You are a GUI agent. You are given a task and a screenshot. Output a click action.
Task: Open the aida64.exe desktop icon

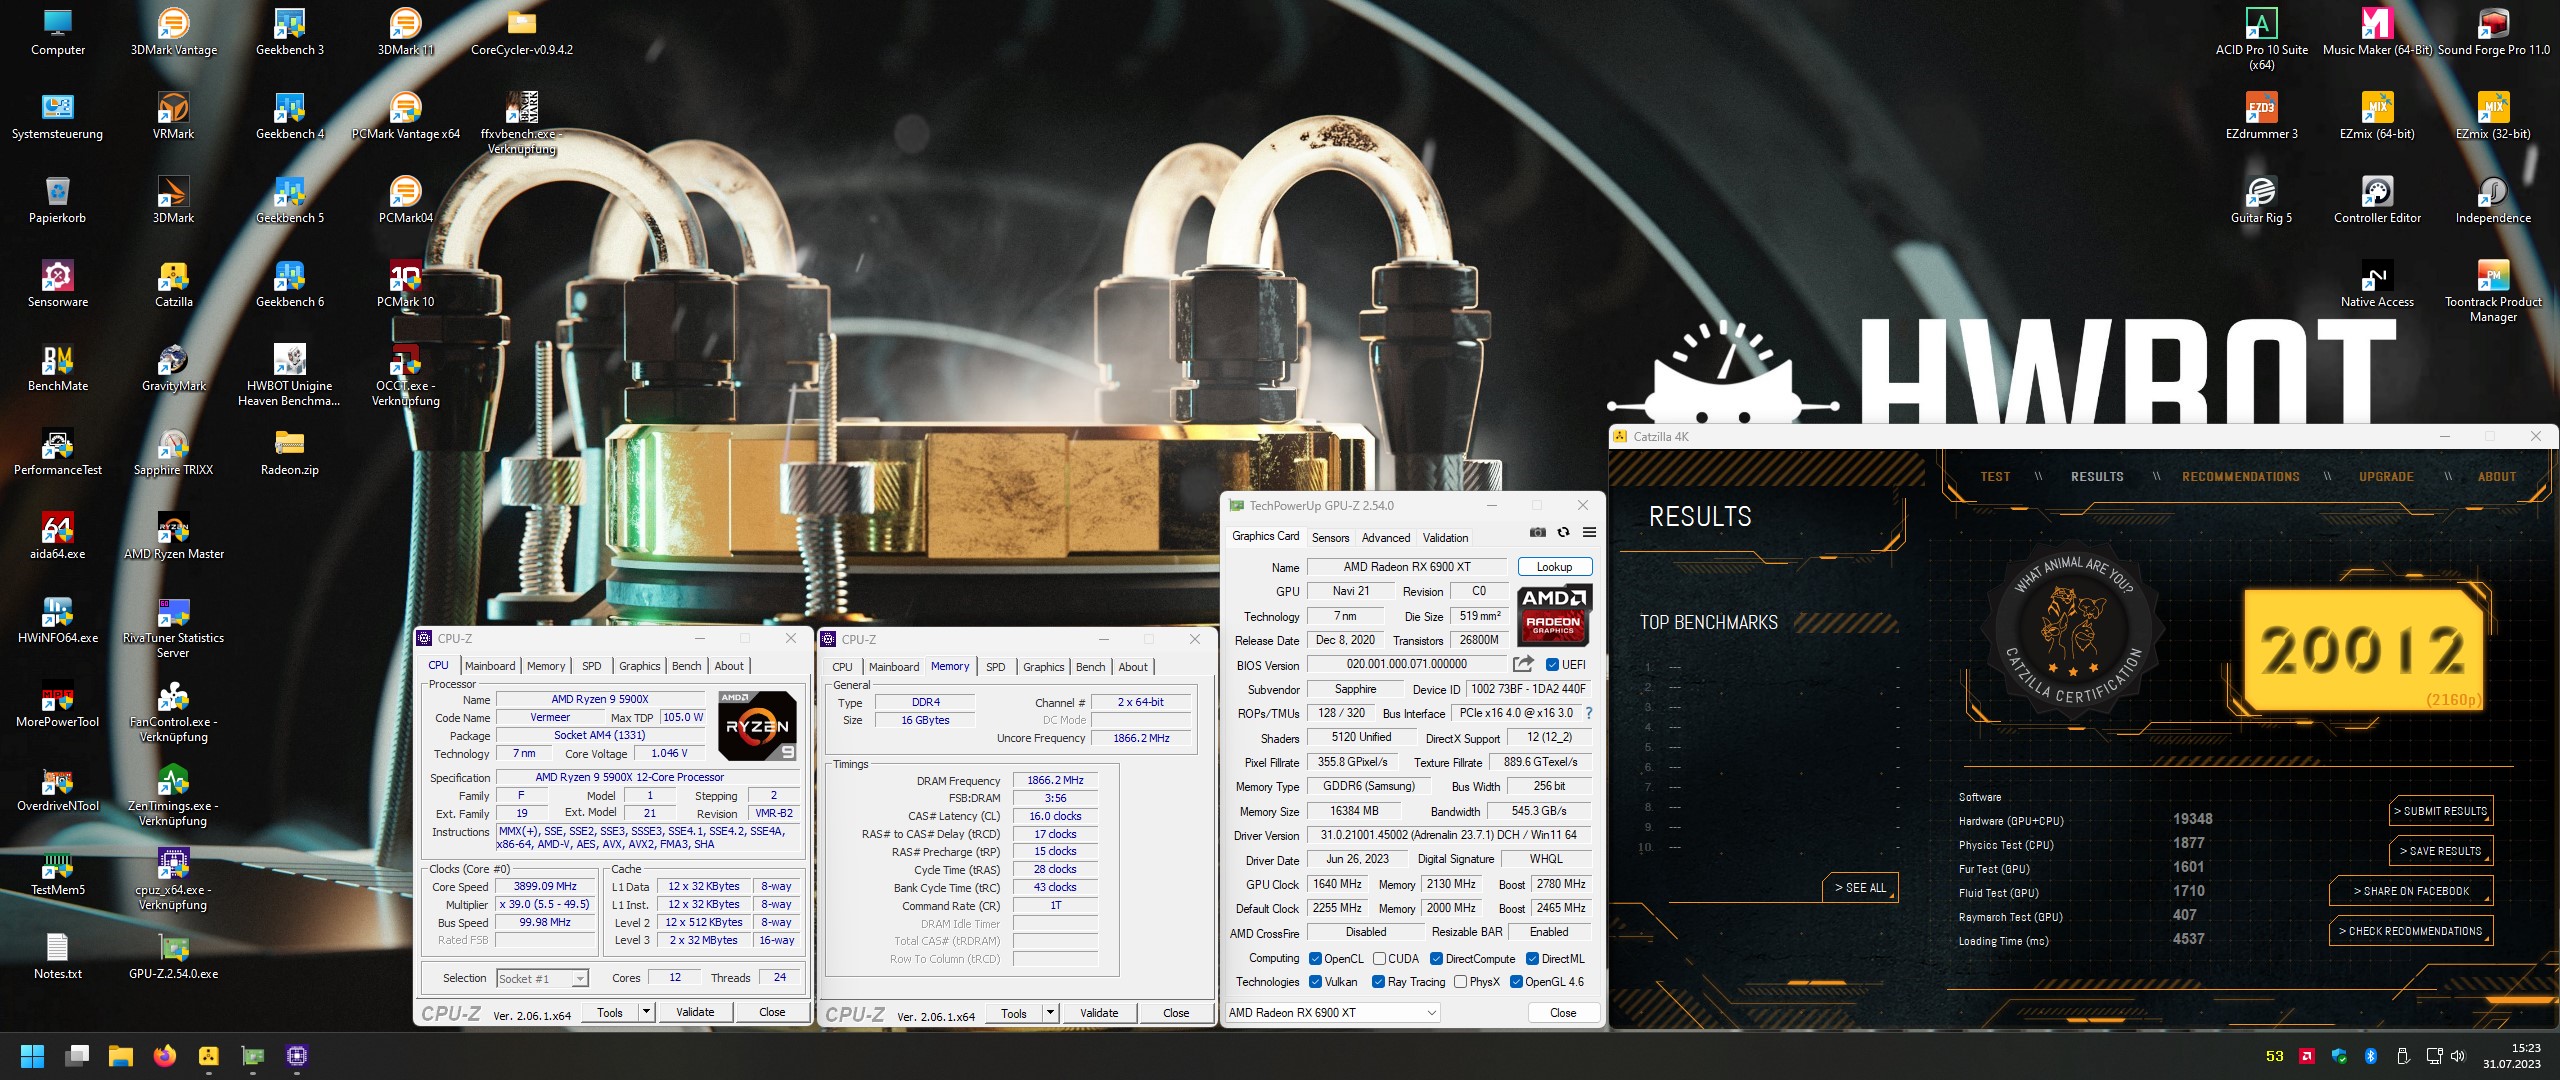click(58, 536)
